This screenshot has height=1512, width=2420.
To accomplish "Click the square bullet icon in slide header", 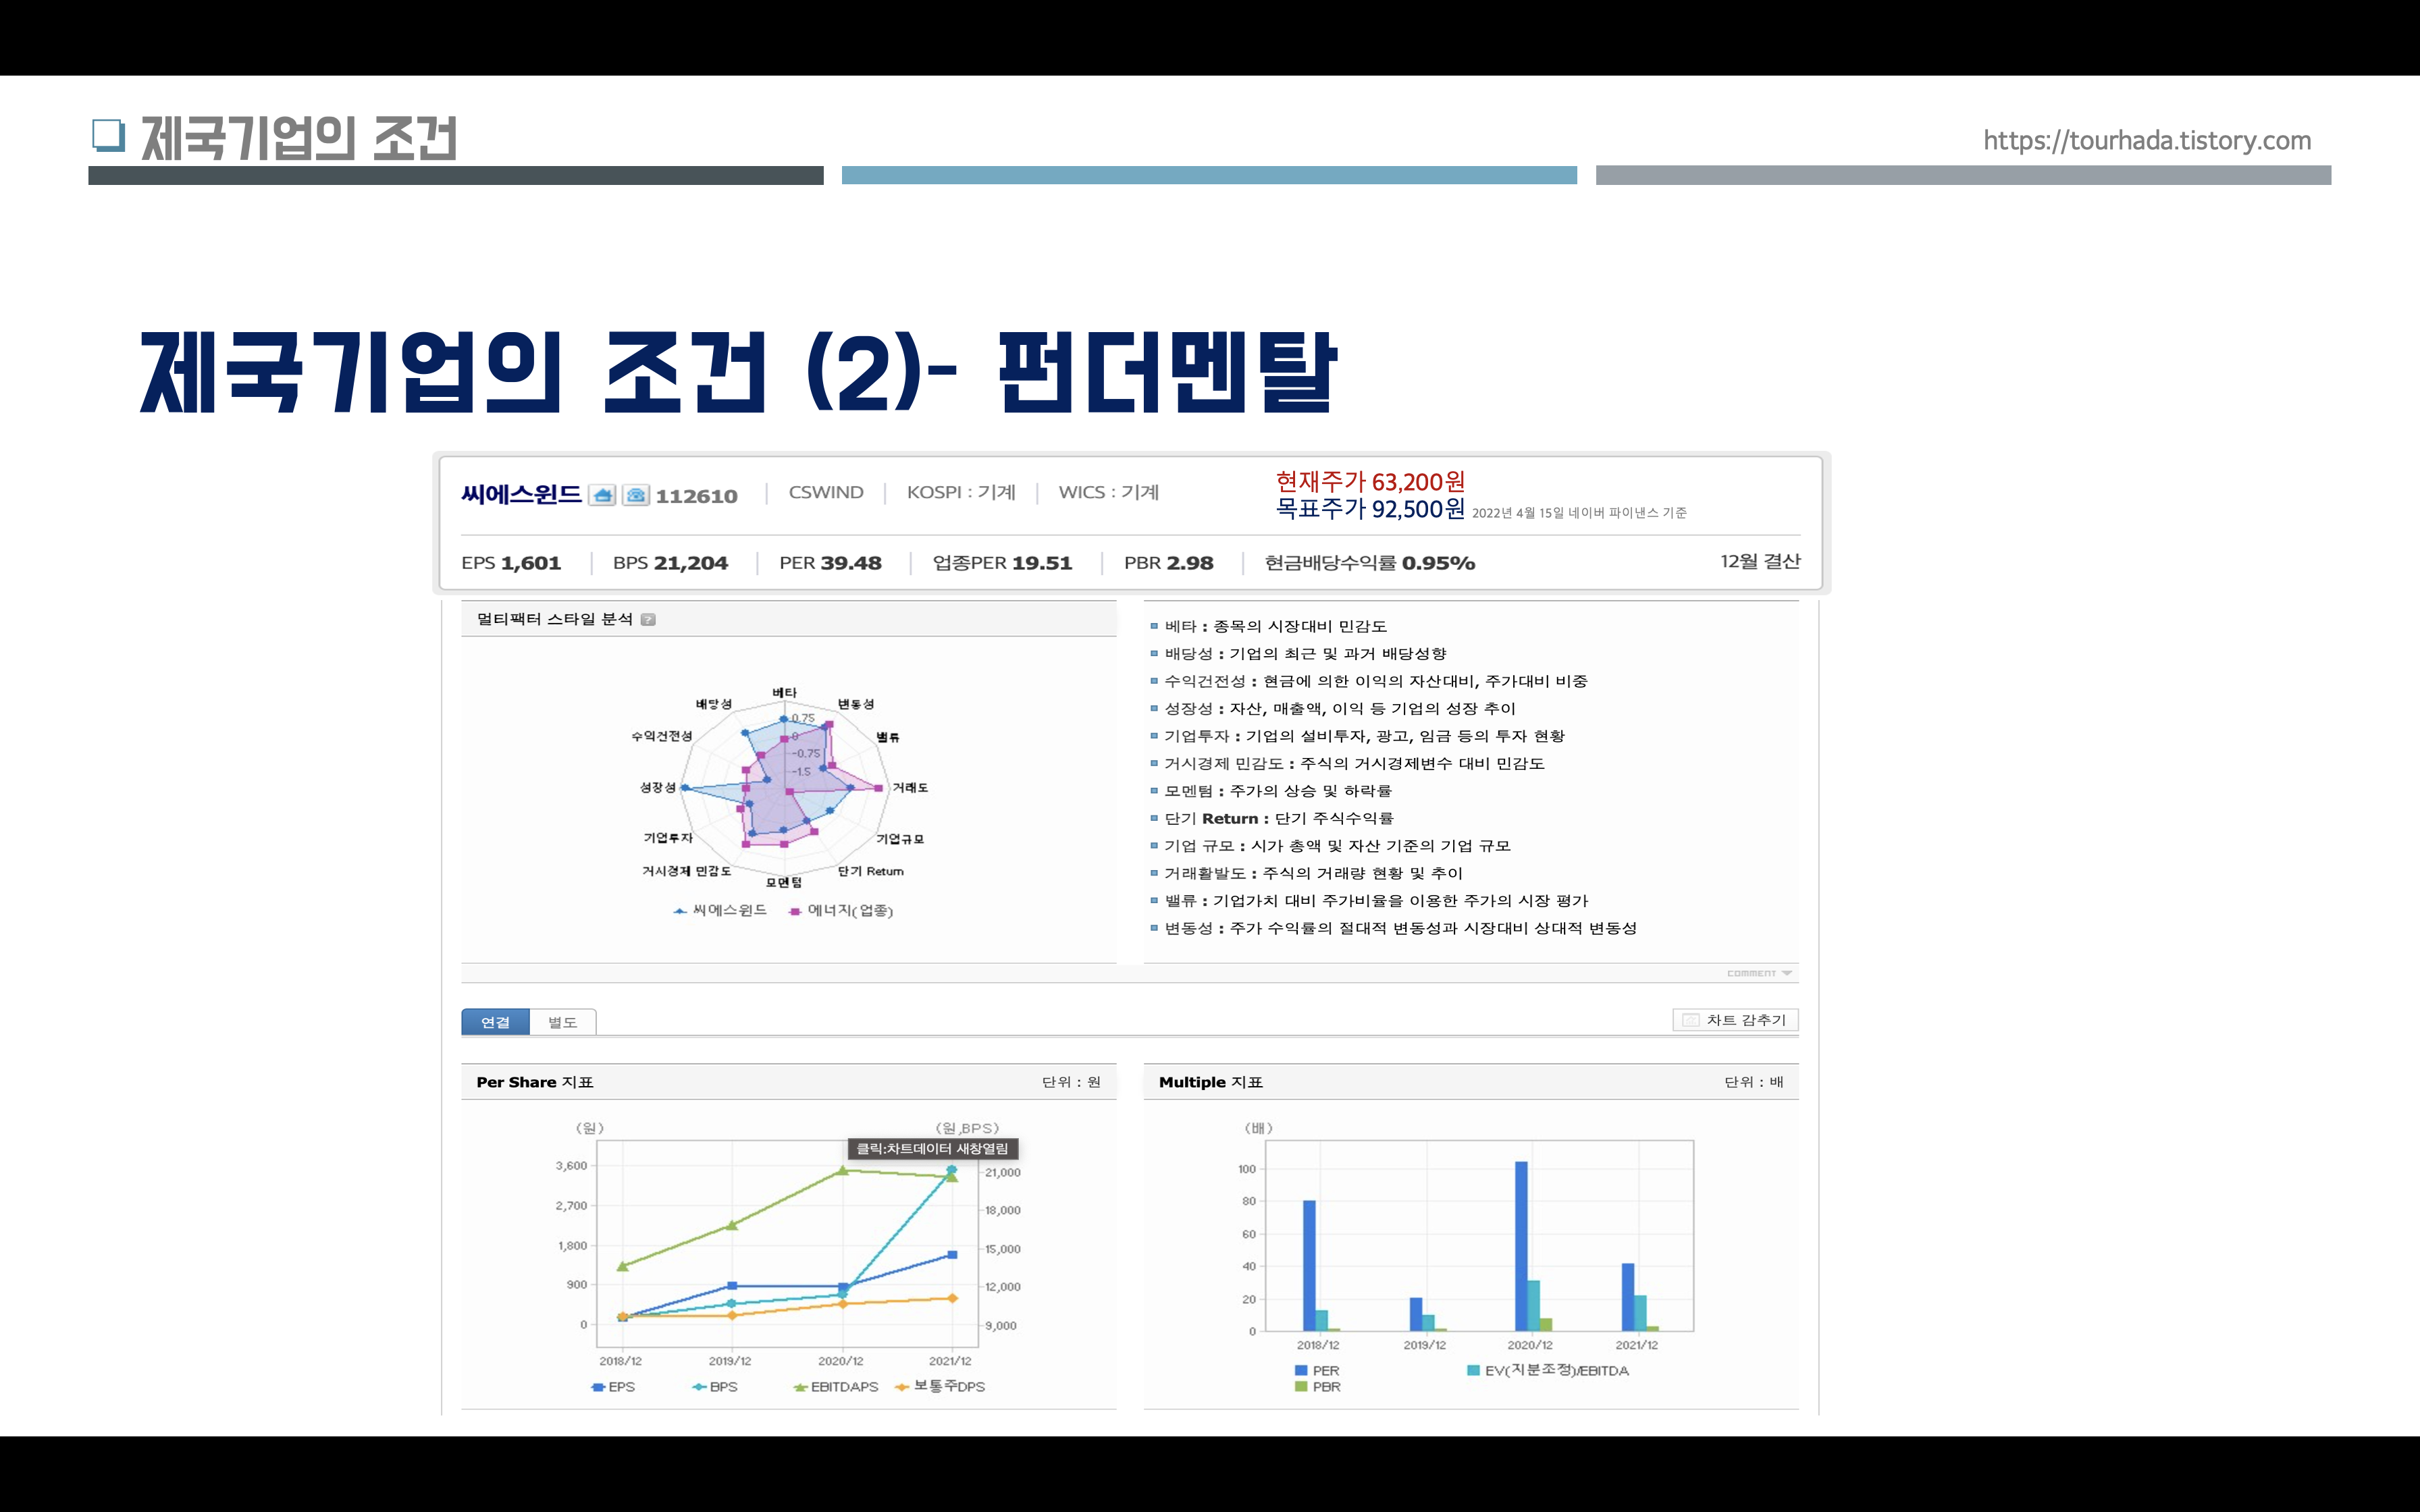I will [x=108, y=135].
